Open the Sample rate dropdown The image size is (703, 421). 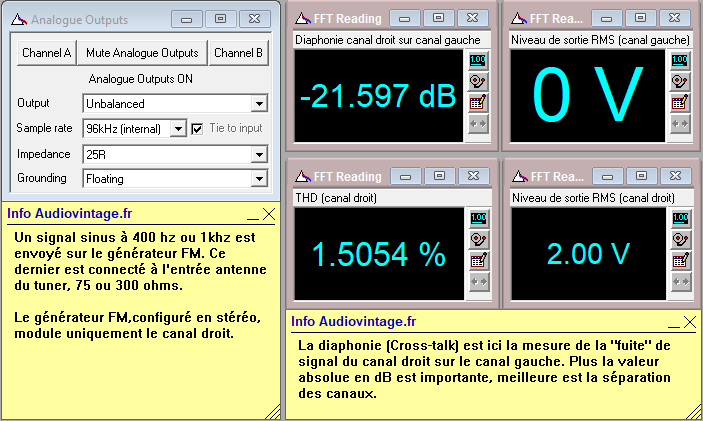pyautogui.click(x=178, y=129)
